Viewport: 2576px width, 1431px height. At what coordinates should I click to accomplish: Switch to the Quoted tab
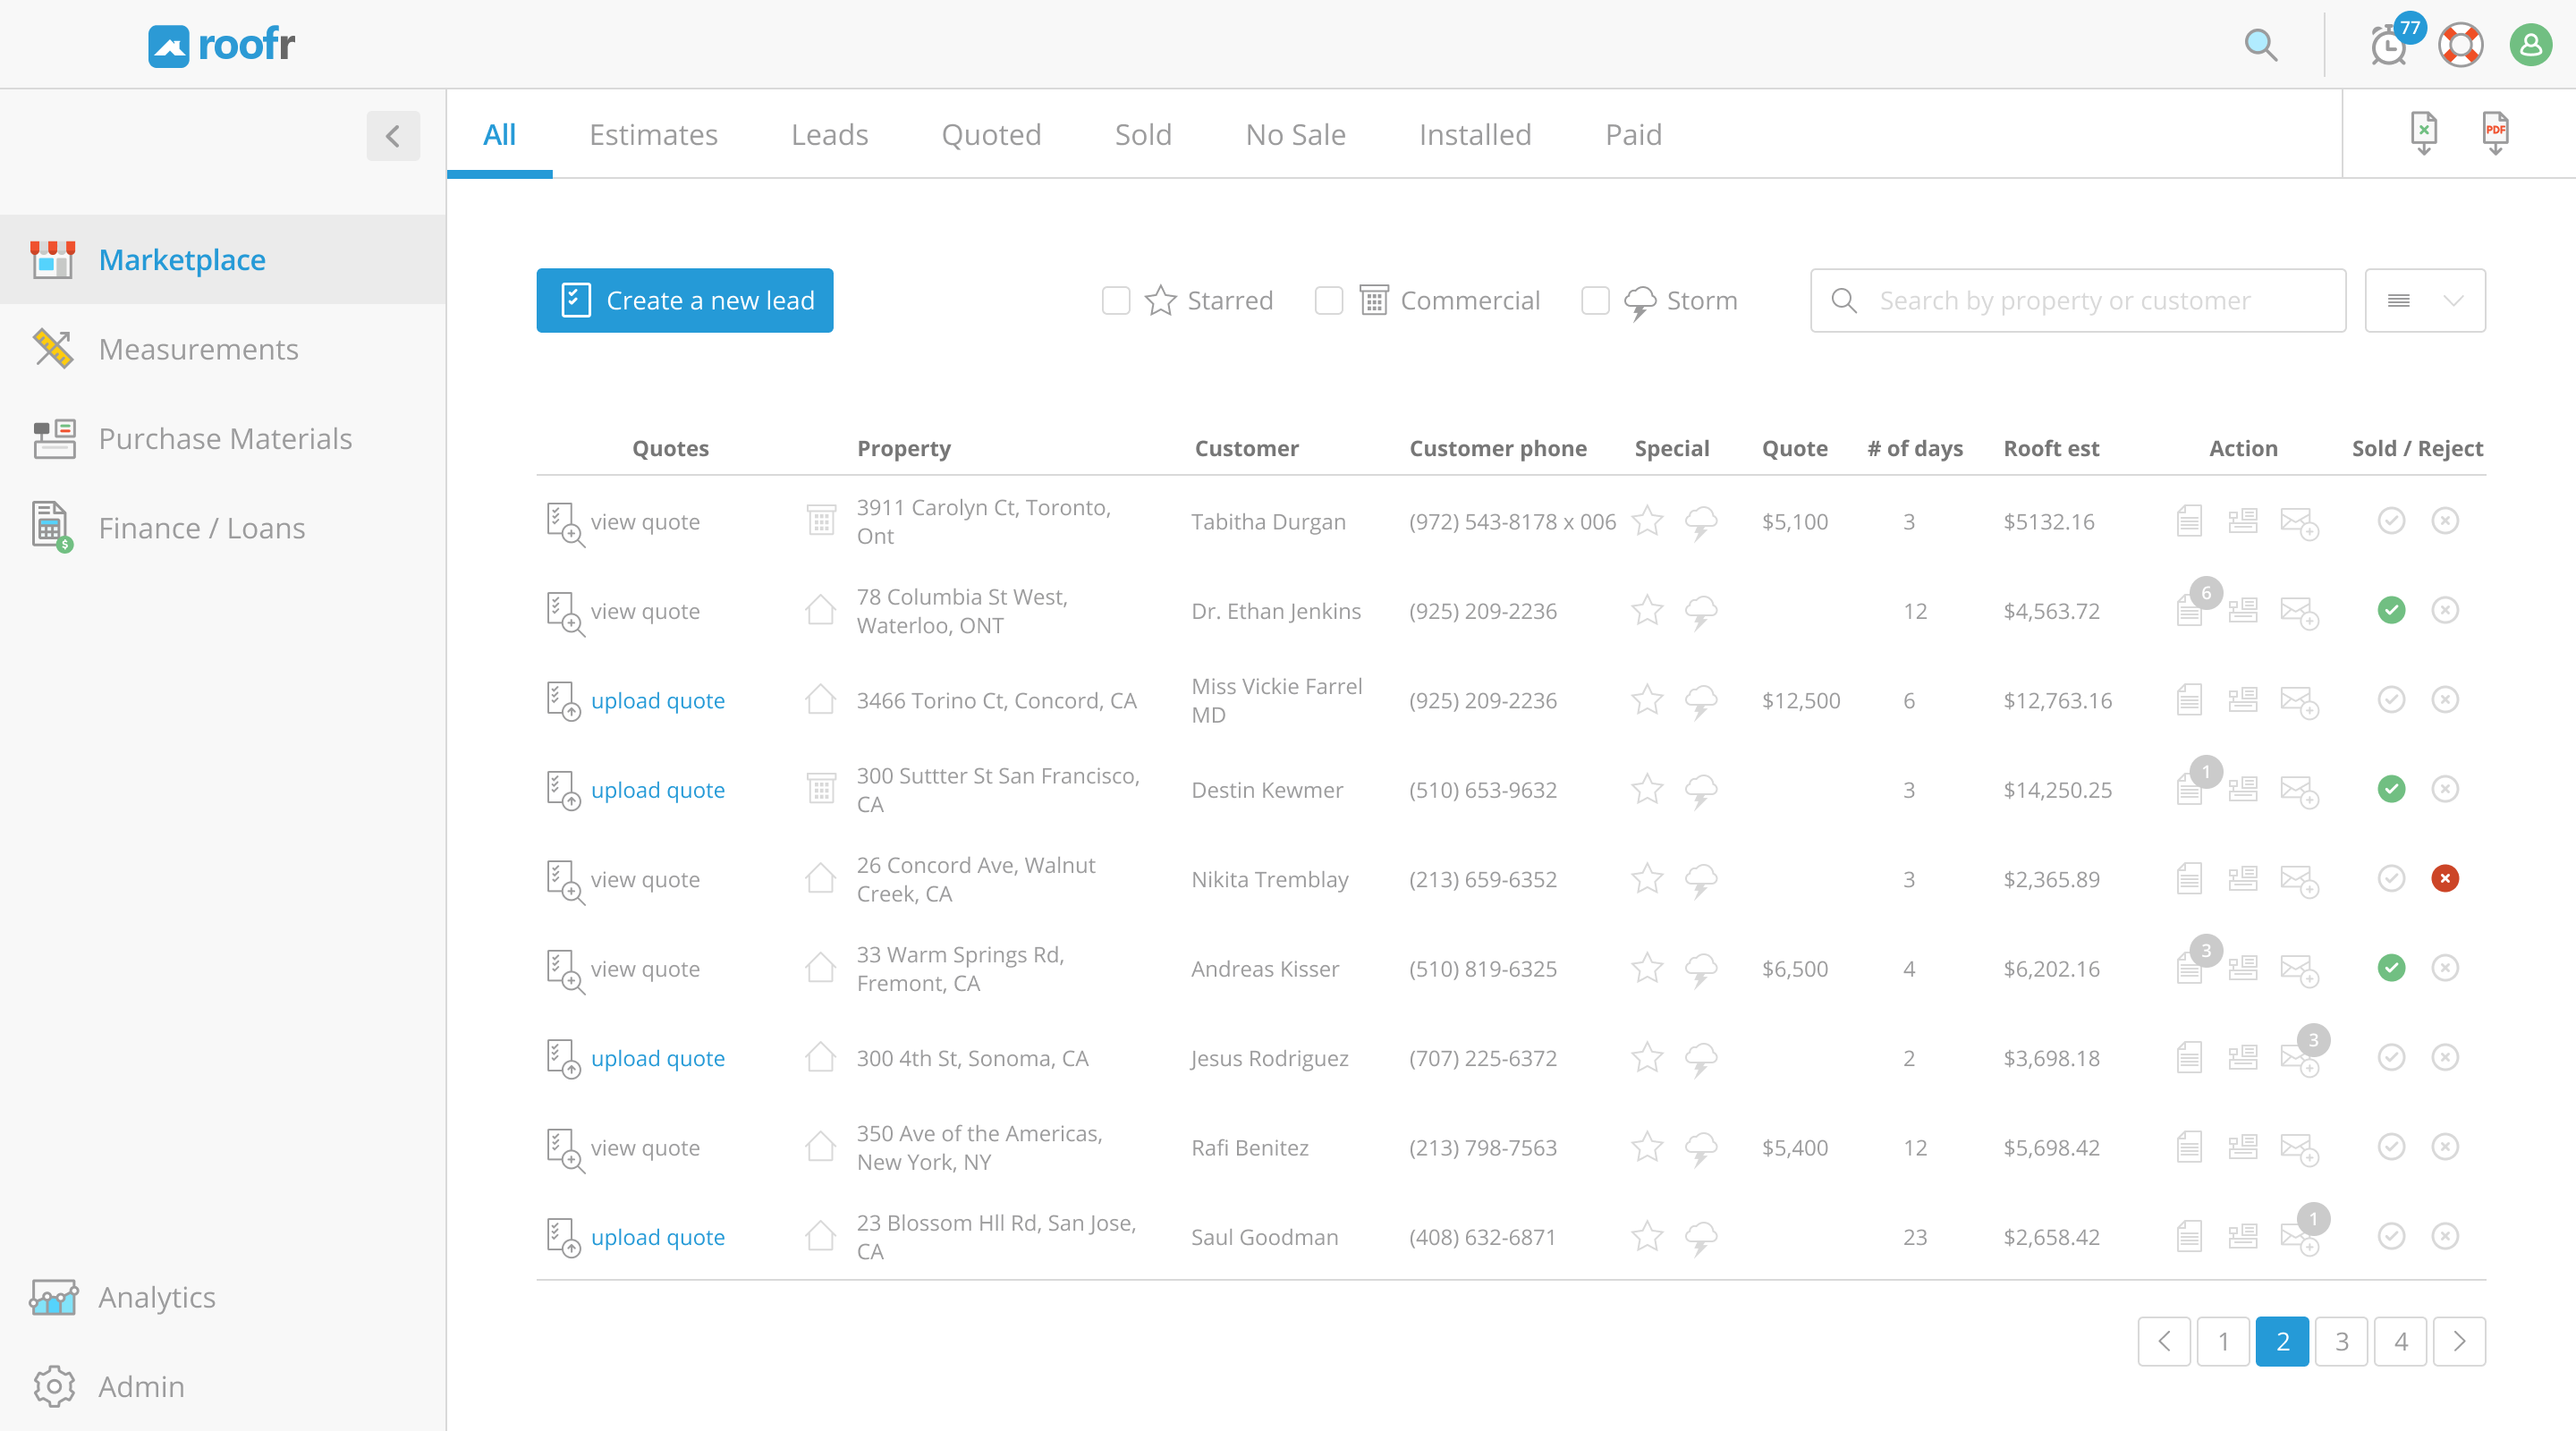click(991, 135)
